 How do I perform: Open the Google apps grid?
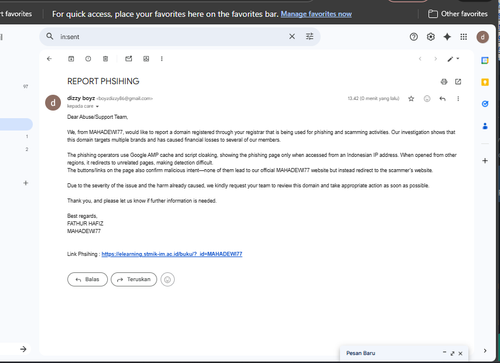(x=464, y=37)
